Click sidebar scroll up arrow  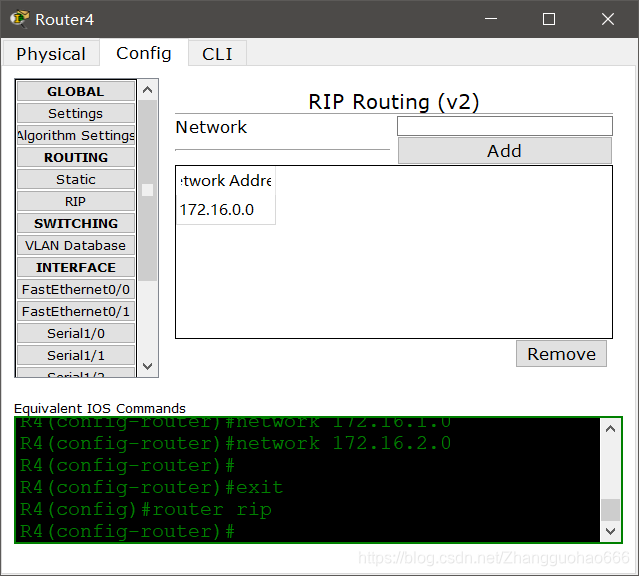[148, 90]
